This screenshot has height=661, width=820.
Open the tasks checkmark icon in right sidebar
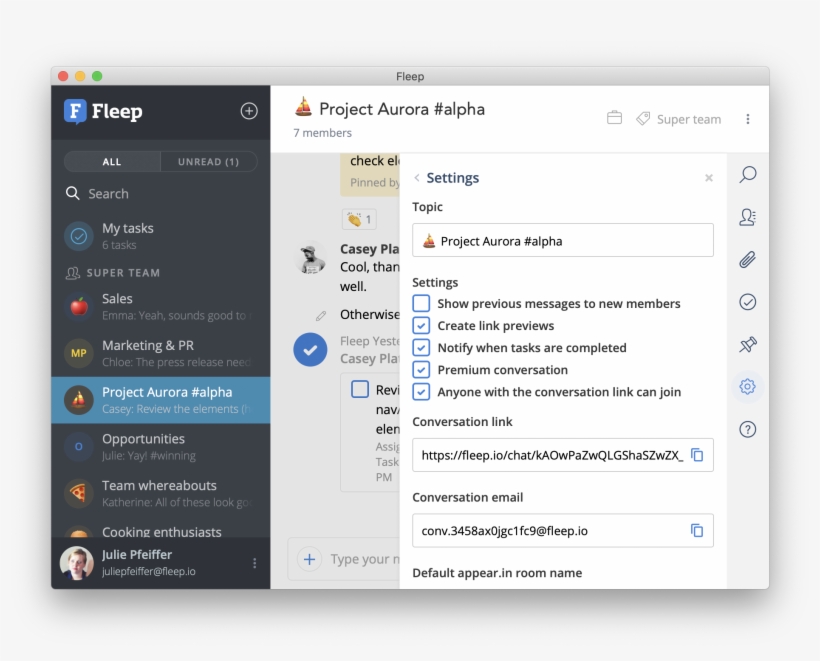tap(748, 302)
